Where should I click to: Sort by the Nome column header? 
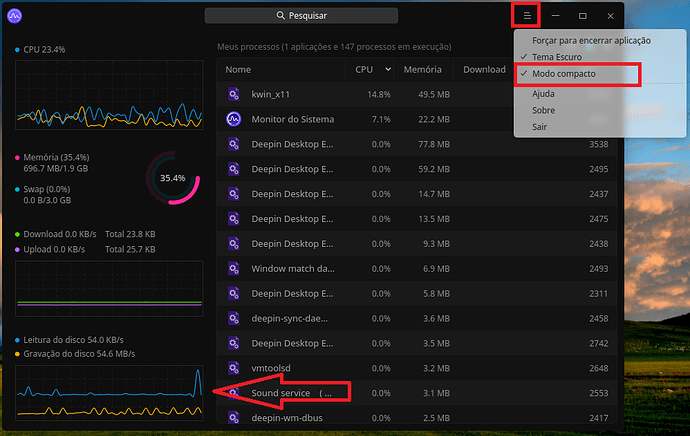click(238, 70)
